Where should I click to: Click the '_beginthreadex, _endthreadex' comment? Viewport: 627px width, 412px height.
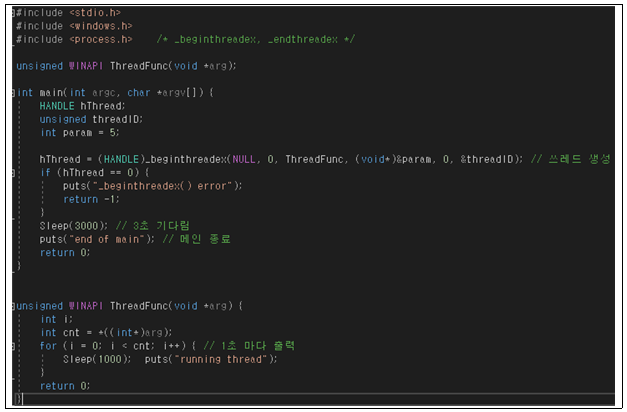(256, 40)
